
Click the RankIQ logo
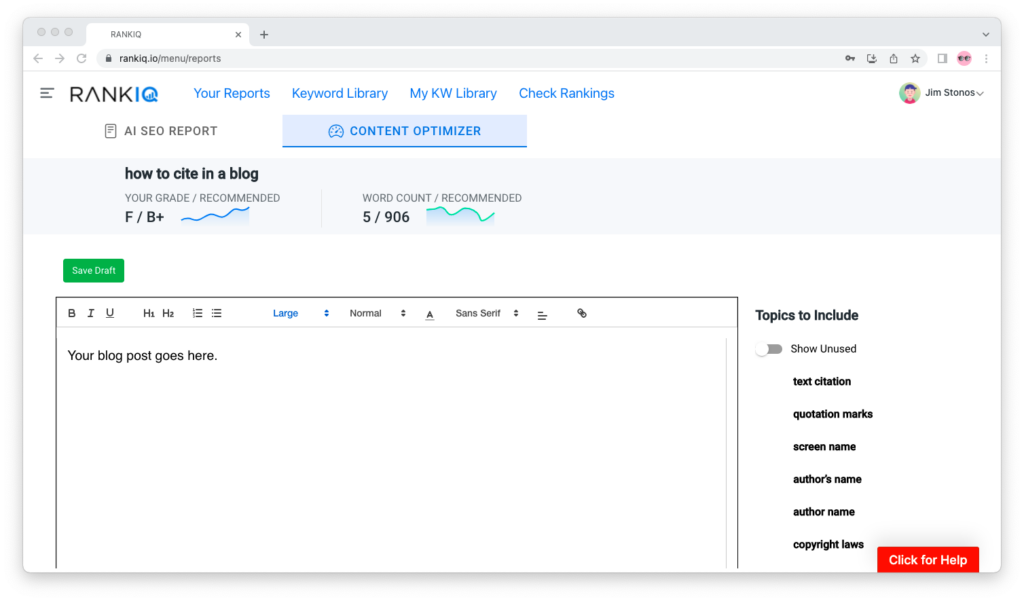(x=114, y=94)
